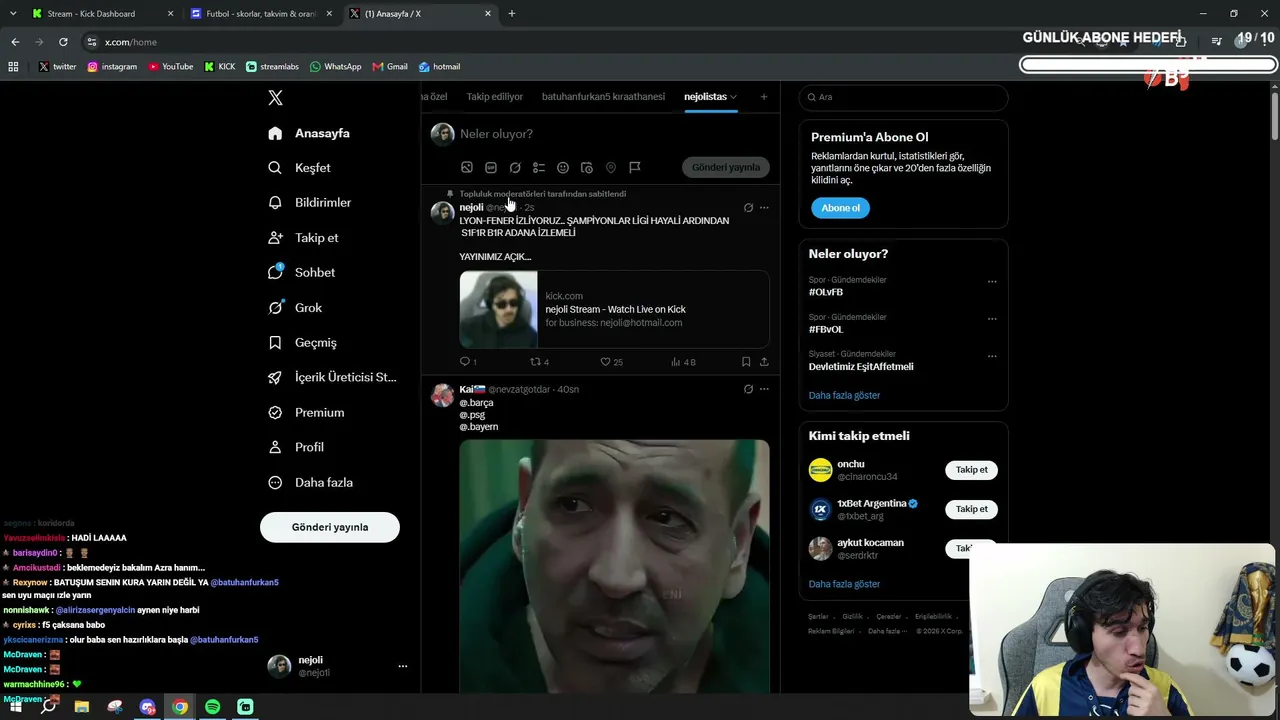
Task: Show more trends via Daha fazla göster
Action: [844, 395]
